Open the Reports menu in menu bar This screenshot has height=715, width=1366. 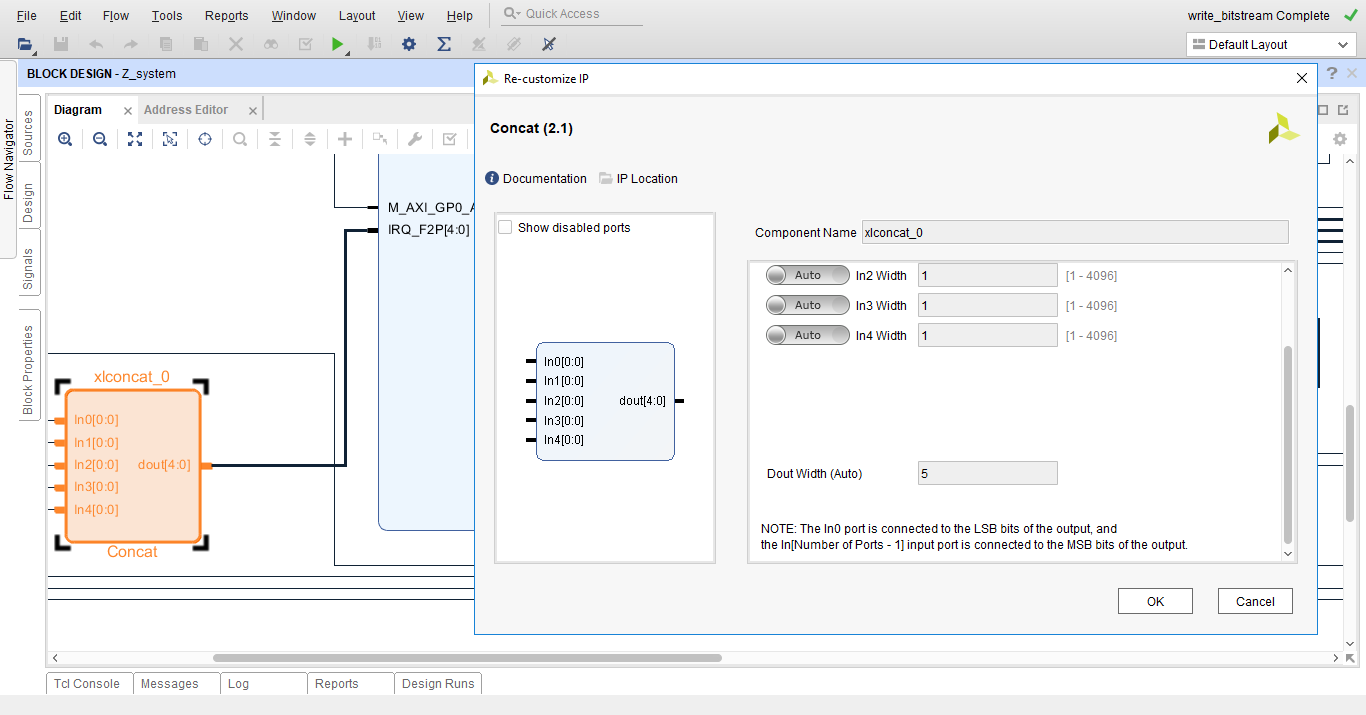click(227, 15)
